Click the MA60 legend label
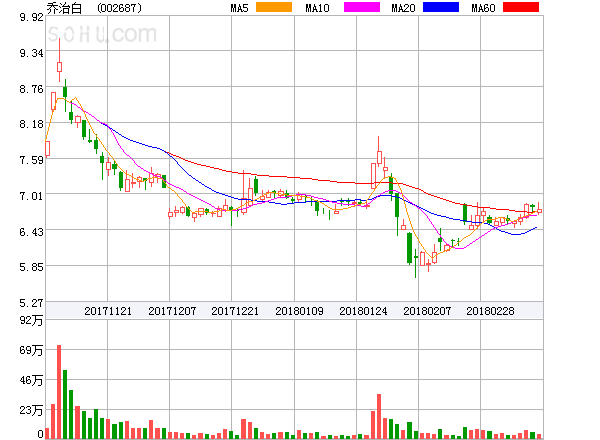This screenshot has width=600, height=440. tap(483, 8)
